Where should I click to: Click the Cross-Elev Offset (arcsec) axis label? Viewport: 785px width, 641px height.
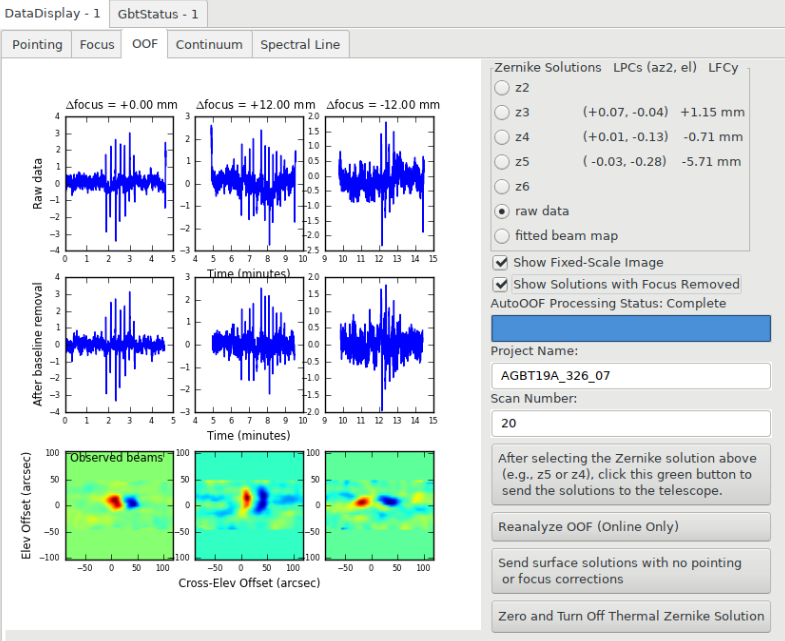[249, 583]
